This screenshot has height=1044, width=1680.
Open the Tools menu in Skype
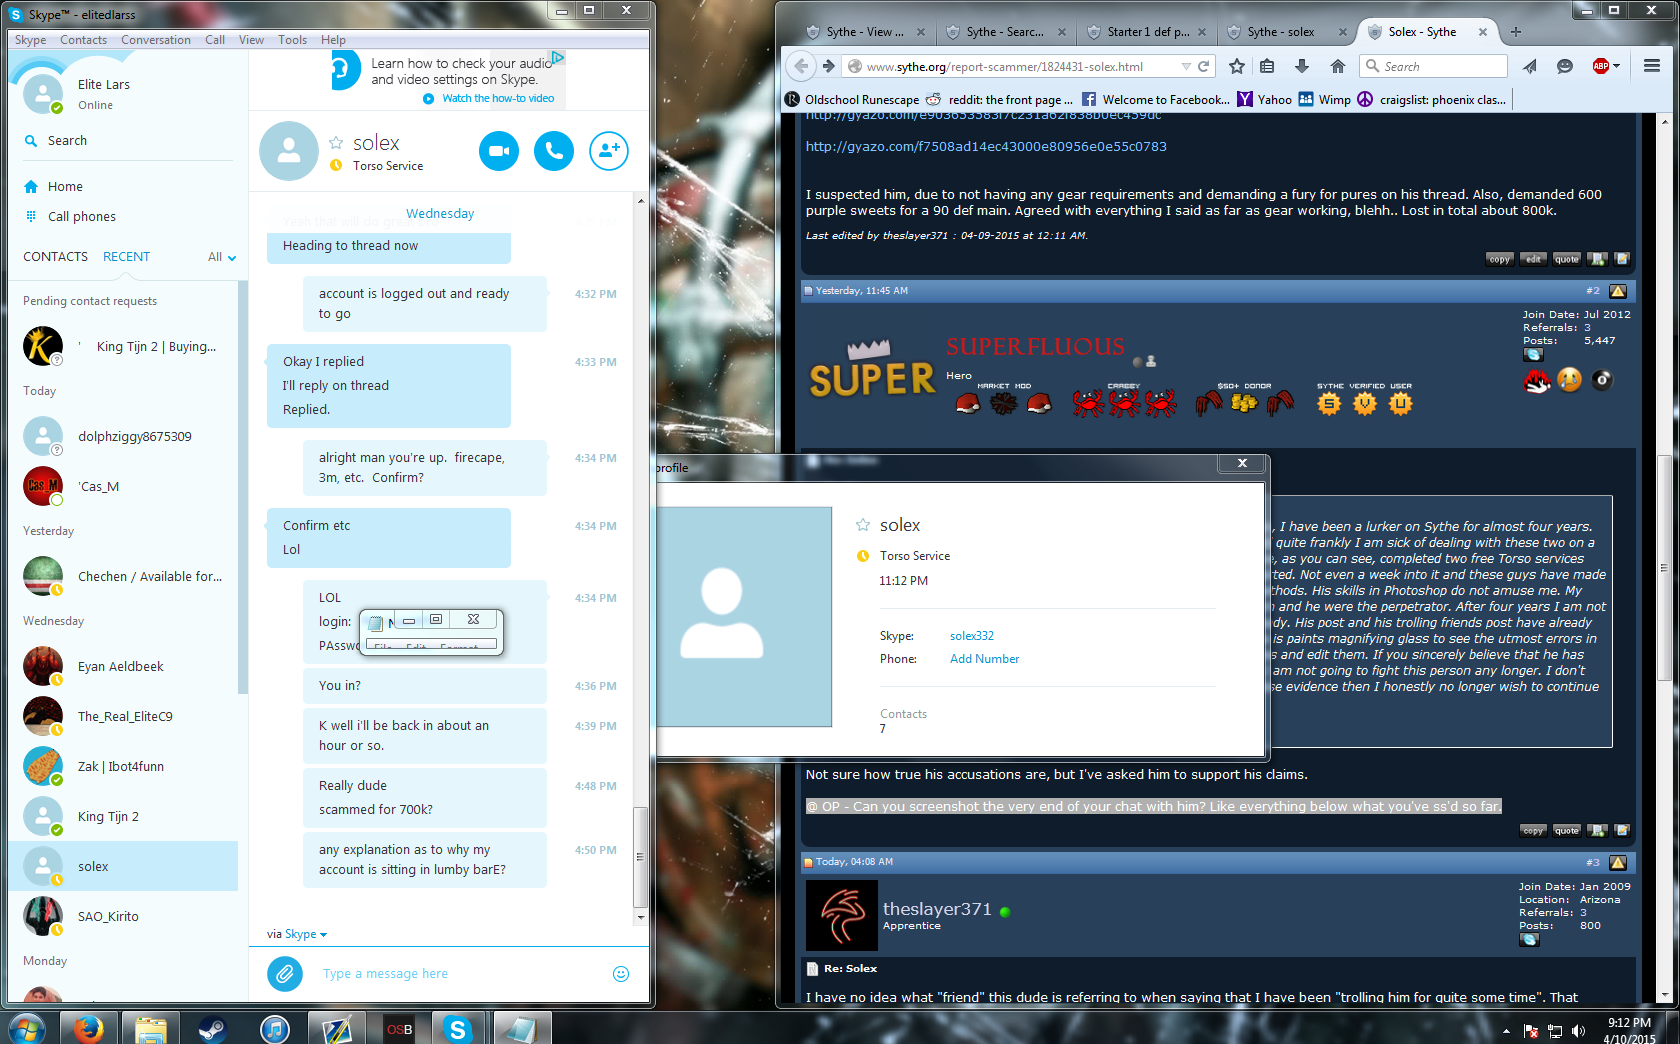point(292,40)
